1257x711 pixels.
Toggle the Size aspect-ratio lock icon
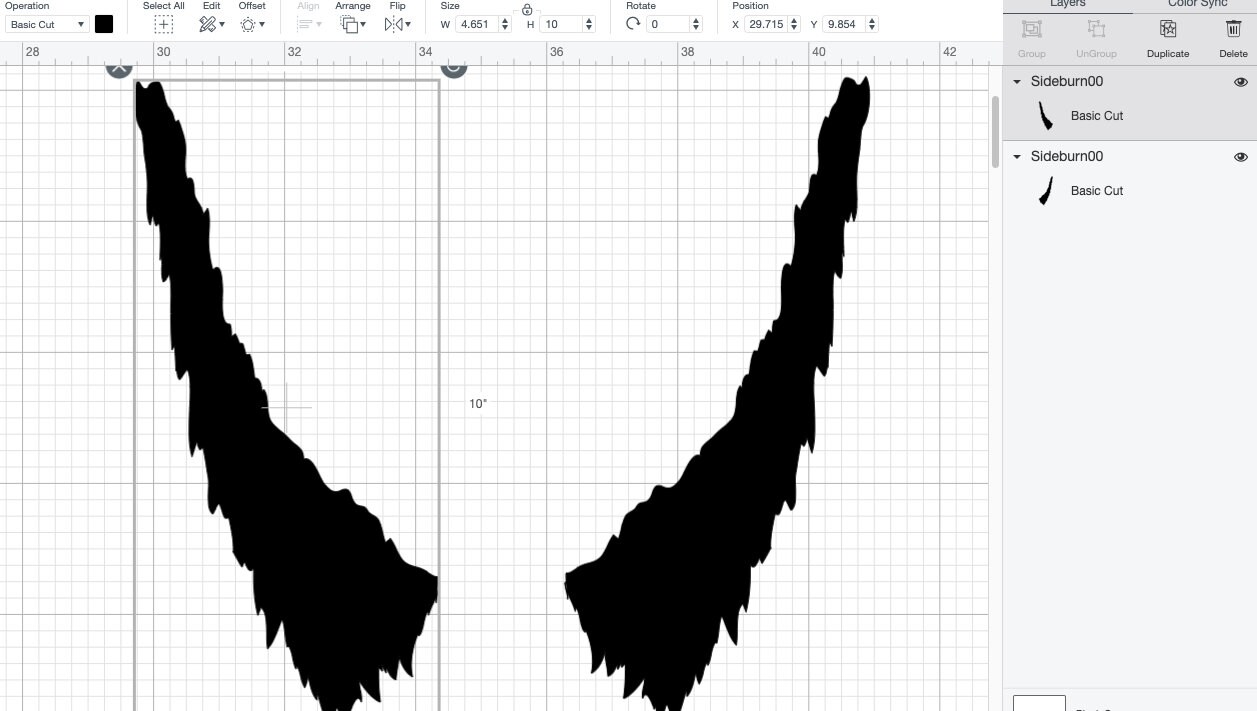pyautogui.click(x=527, y=9)
